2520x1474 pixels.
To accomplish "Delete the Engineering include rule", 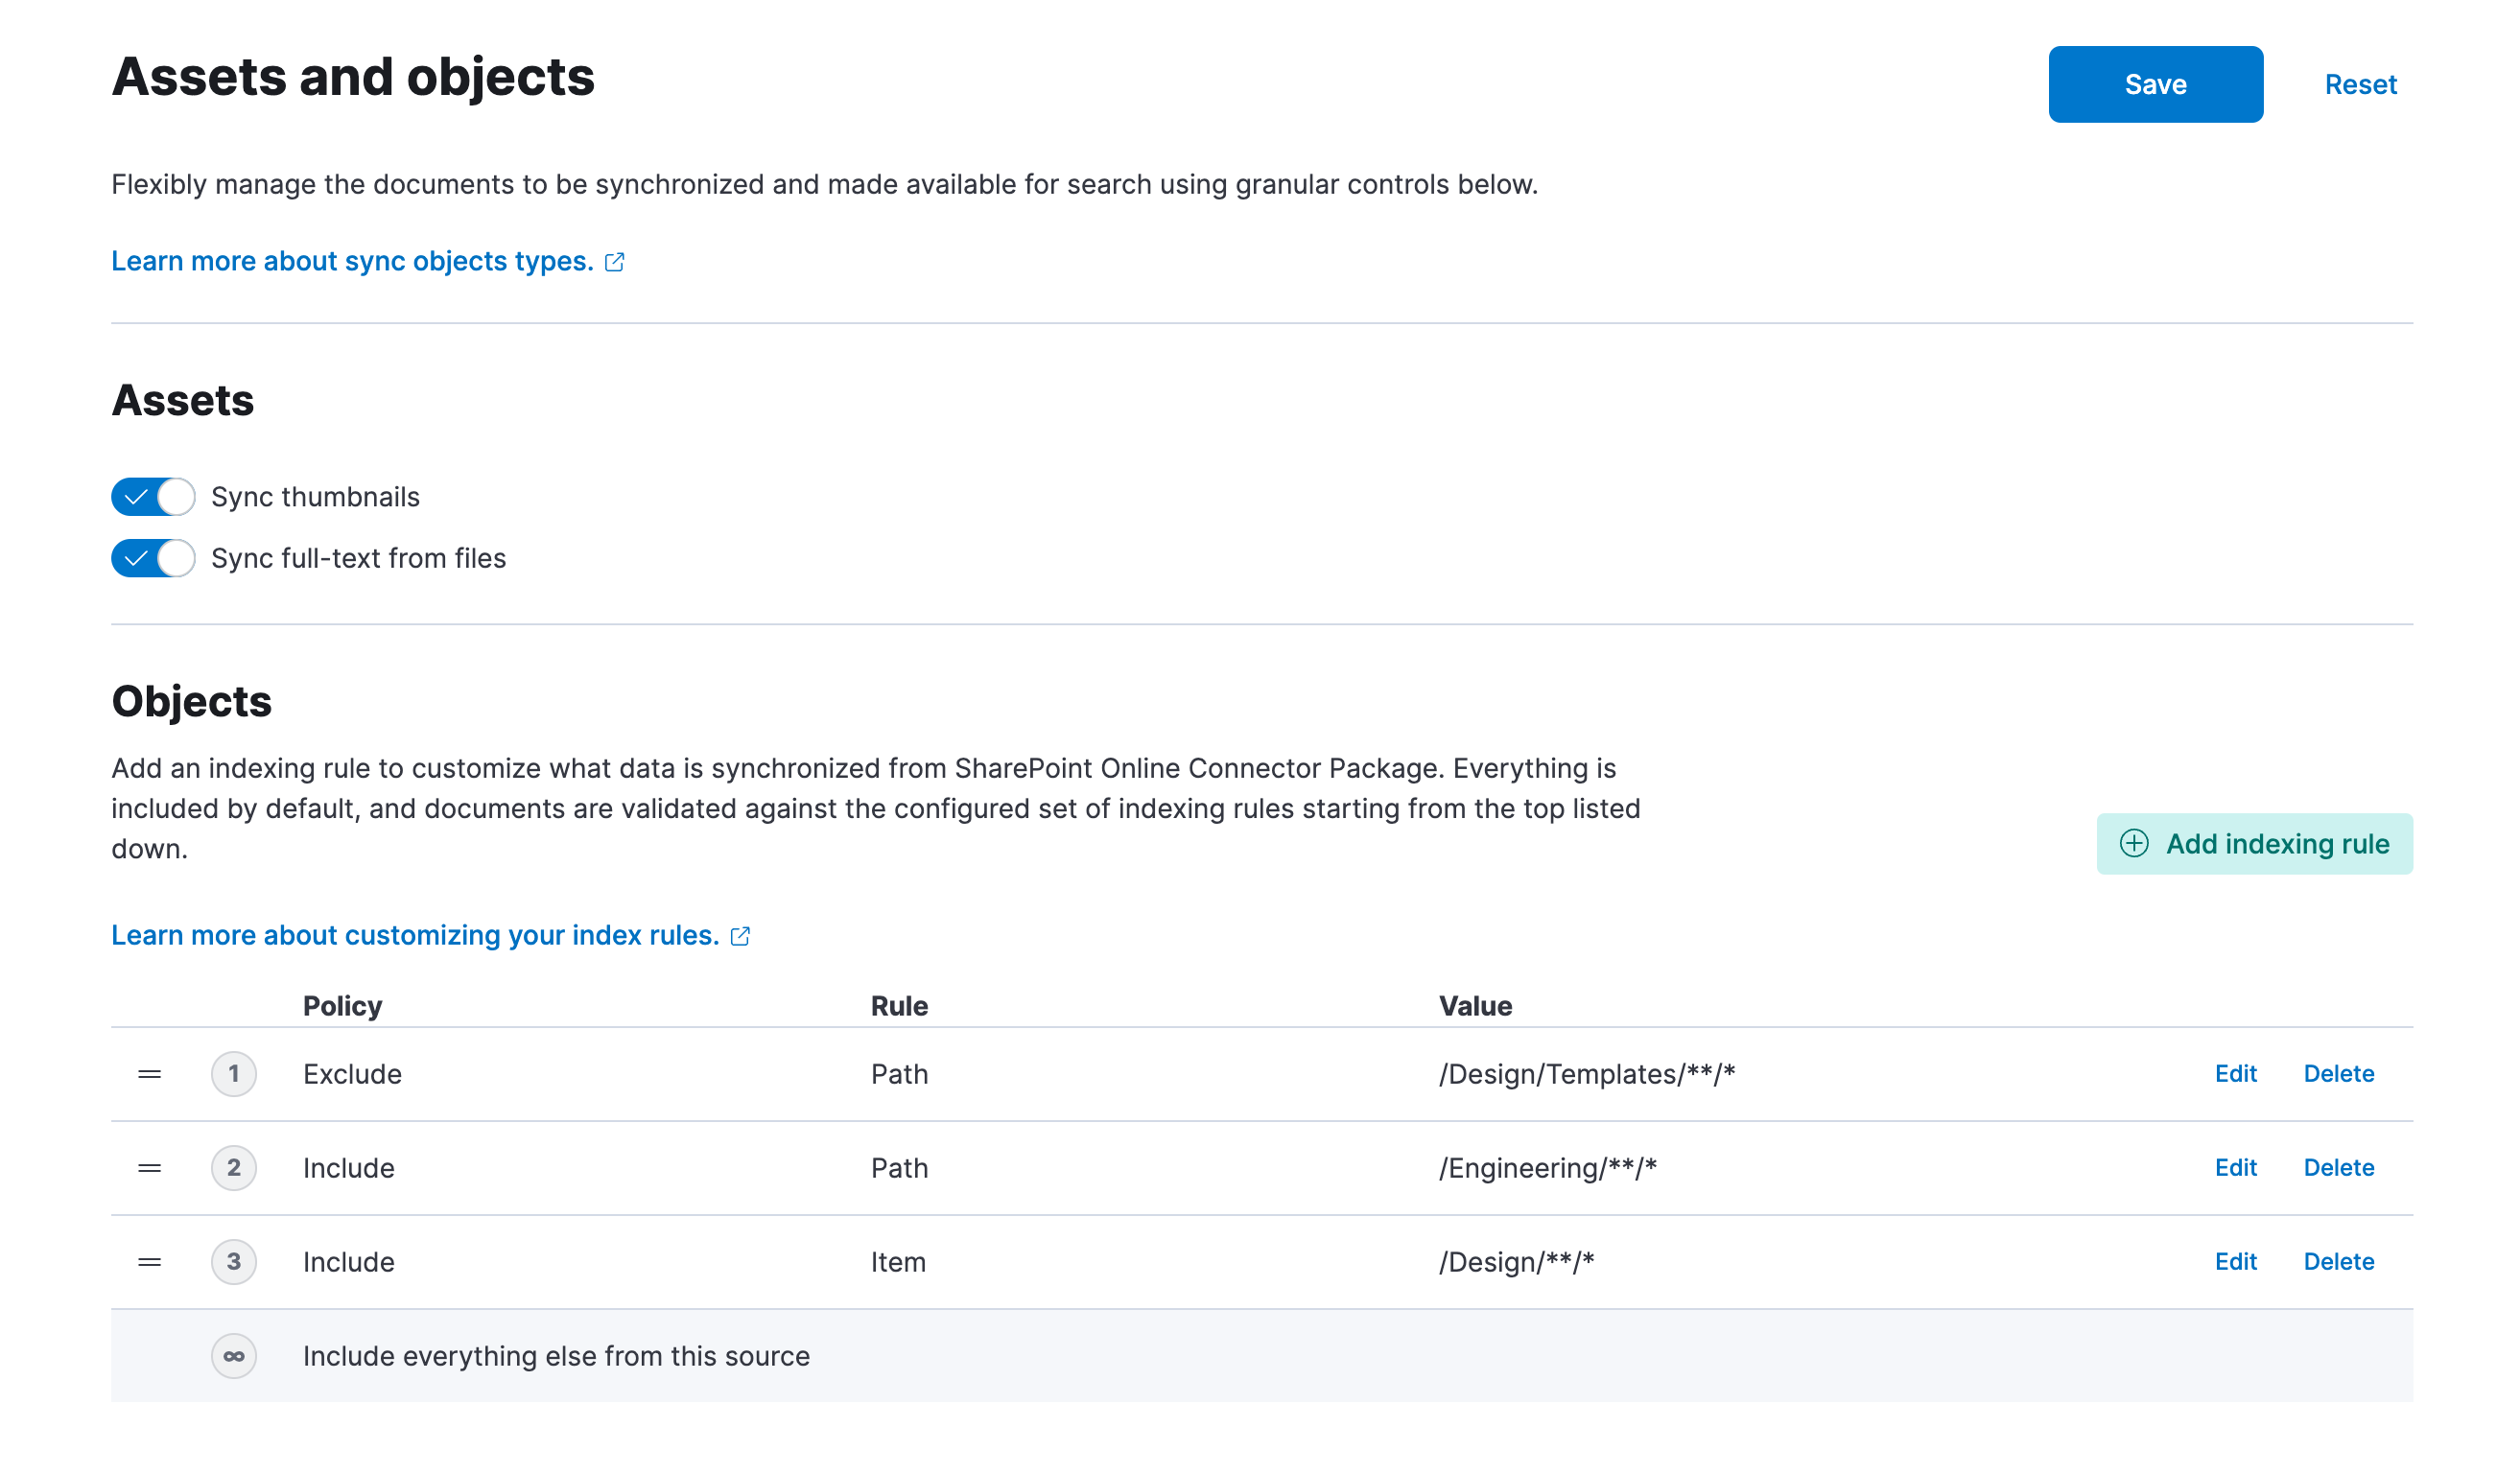I will pos(2339,1167).
